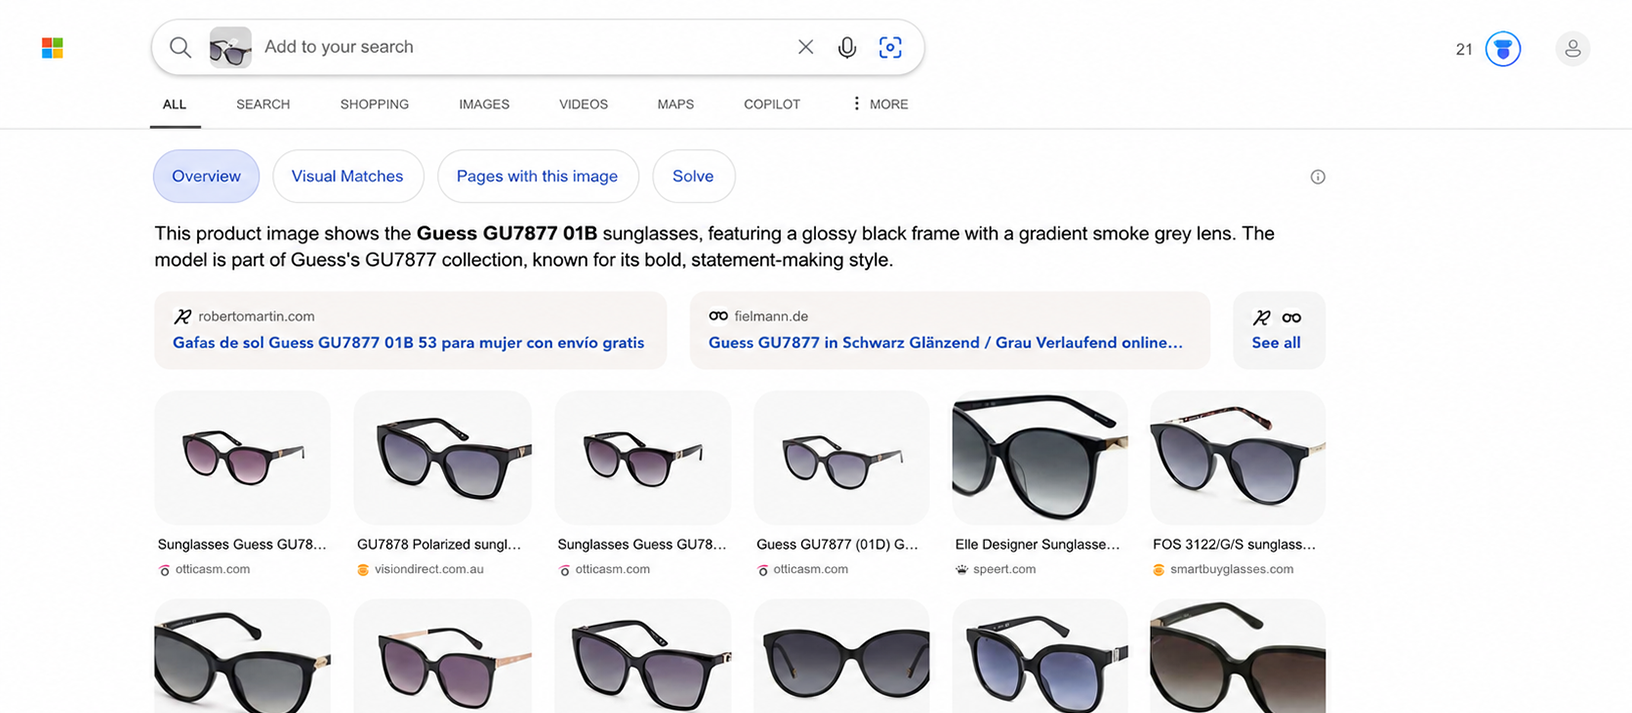Click the magnifying glass search icon
This screenshot has width=1632, height=713.
pos(180,47)
